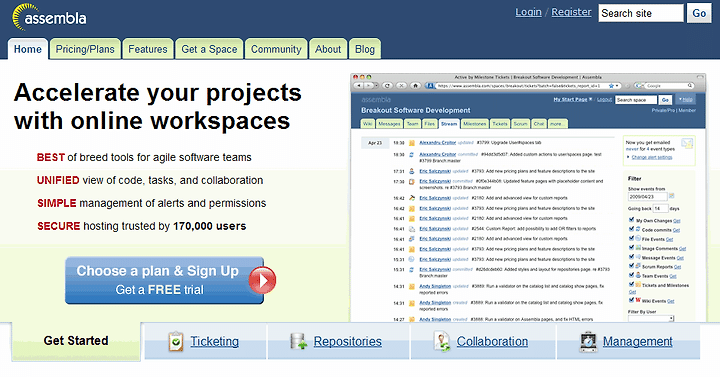This screenshot has height=377, width=720.
Task: Uncheck the File Events filter checkbox
Action: pyautogui.click(x=631, y=238)
